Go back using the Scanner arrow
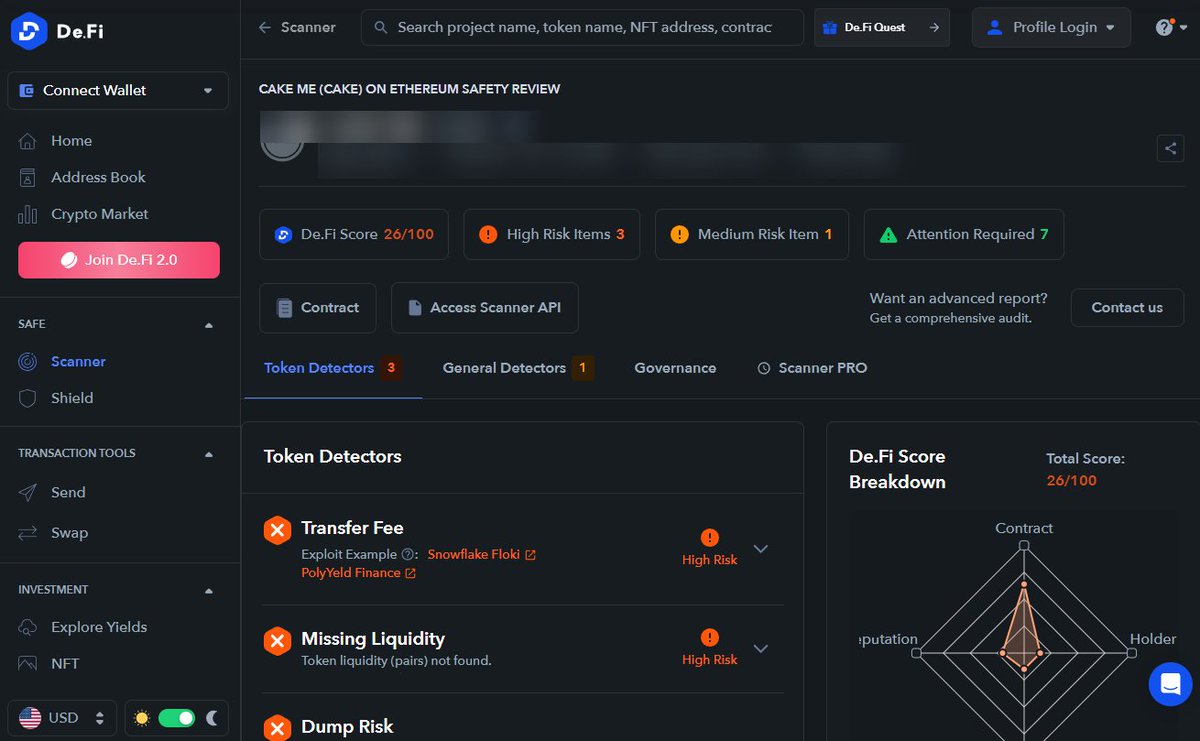Screen dimensions: 1200x741 (x=265, y=28)
